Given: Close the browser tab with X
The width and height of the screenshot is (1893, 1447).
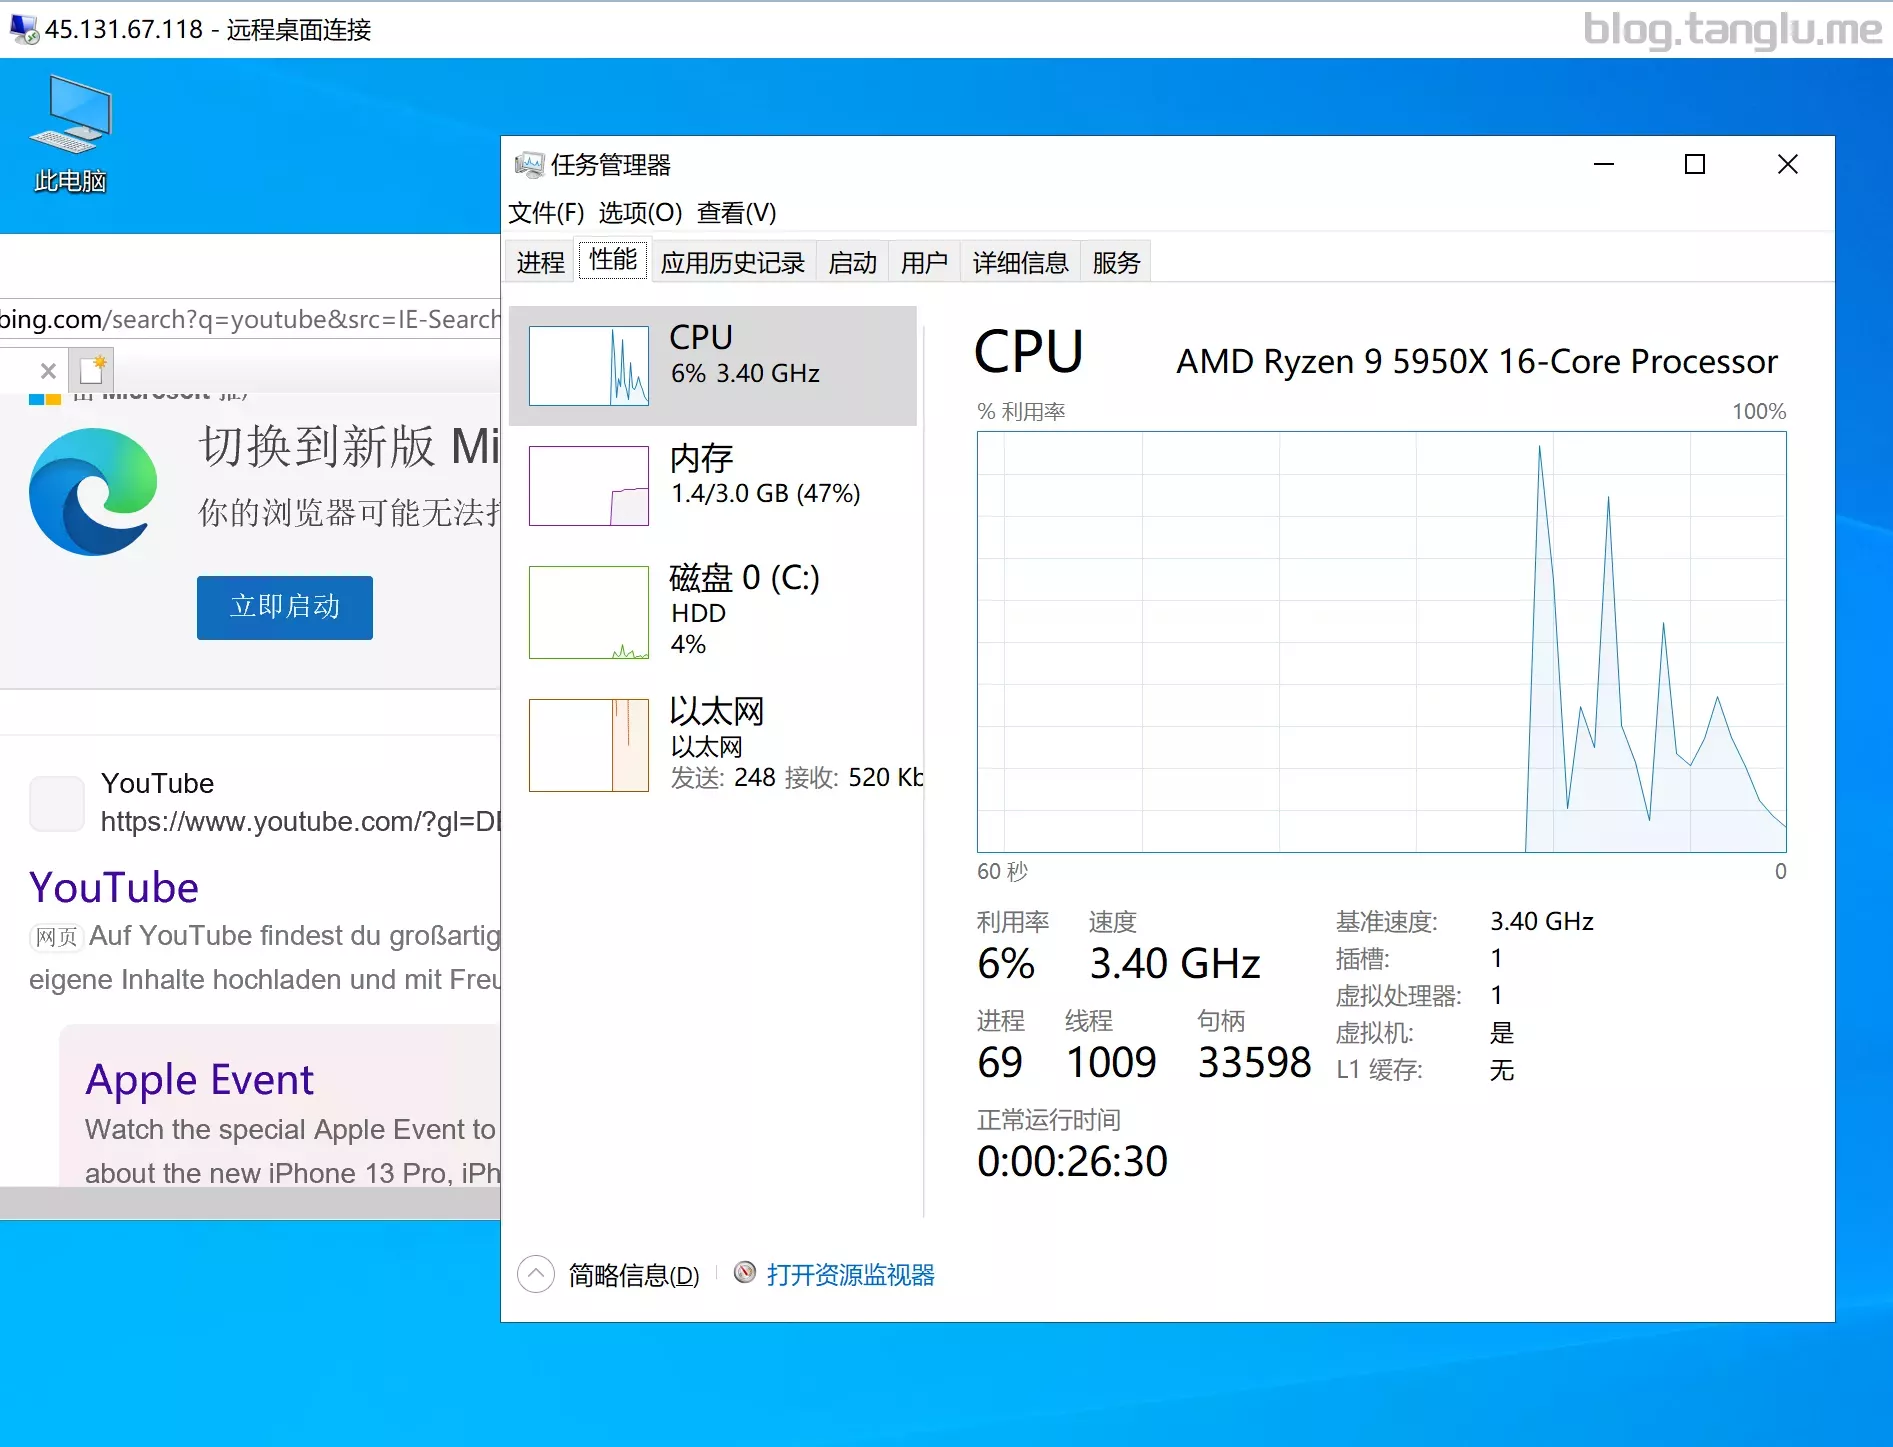Looking at the screenshot, I should click(48, 371).
